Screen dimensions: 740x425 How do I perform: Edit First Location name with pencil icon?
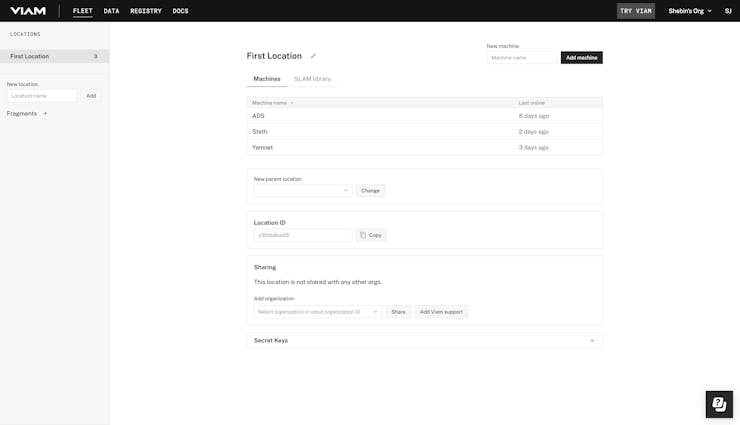pos(313,56)
